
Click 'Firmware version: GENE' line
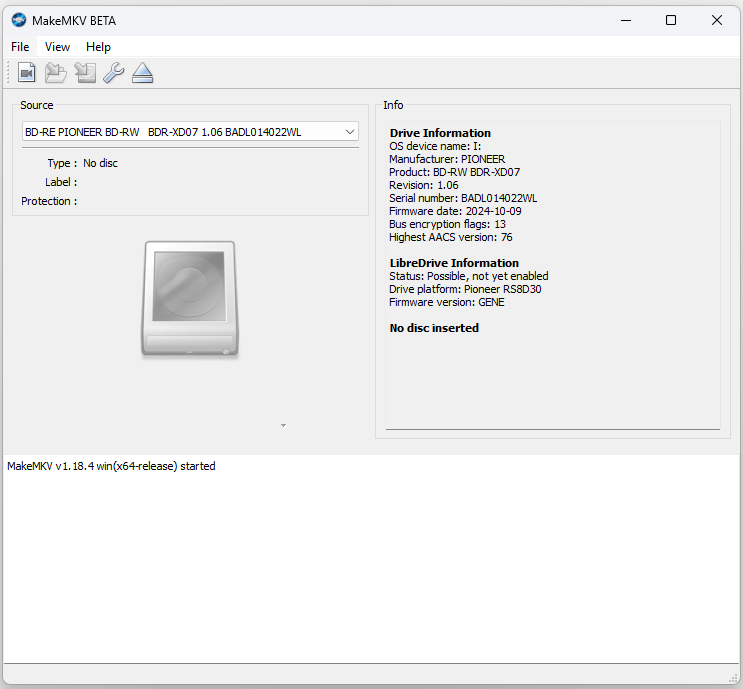[x=447, y=302]
